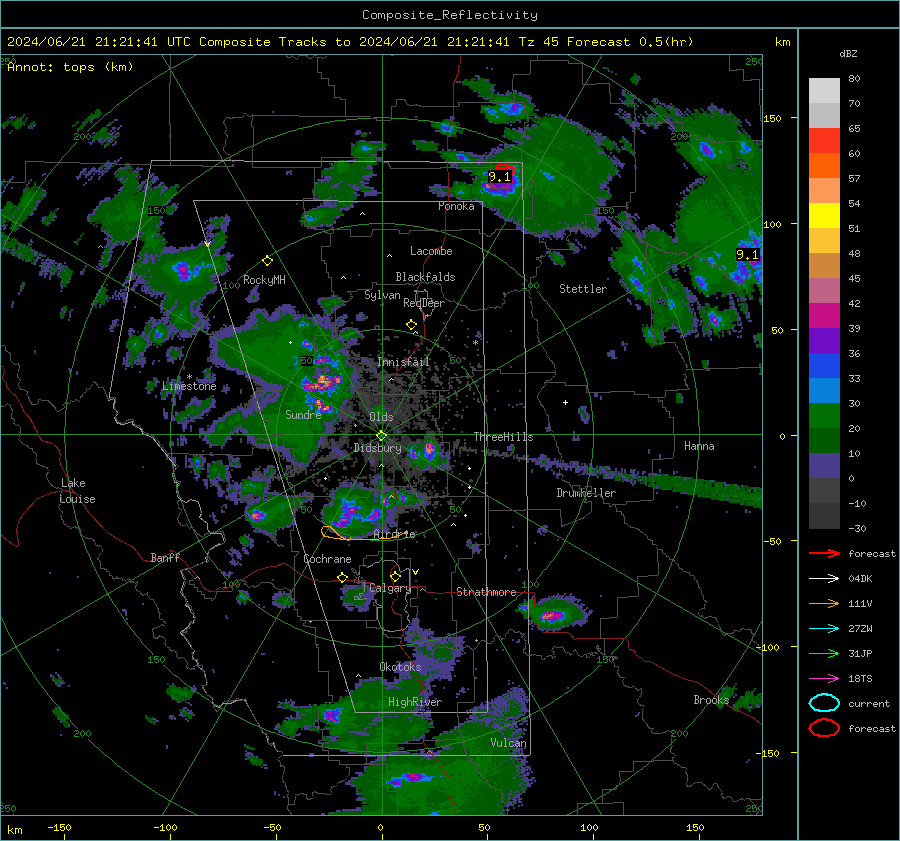This screenshot has width=900, height=841.
Task: Click the Annot: tops (km) label
Action: click(x=70, y=67)
